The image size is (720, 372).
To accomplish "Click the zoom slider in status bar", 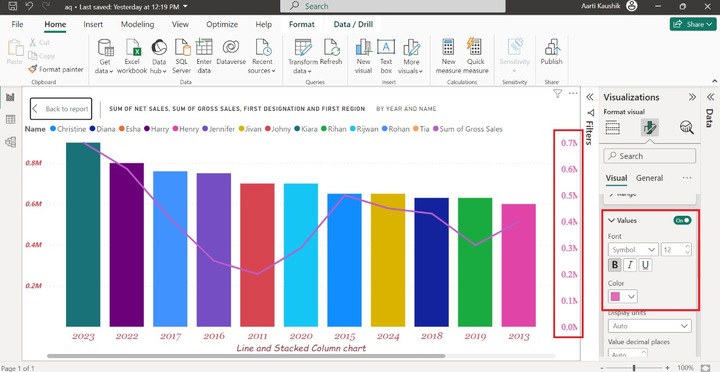I will (x=634, y=368).
